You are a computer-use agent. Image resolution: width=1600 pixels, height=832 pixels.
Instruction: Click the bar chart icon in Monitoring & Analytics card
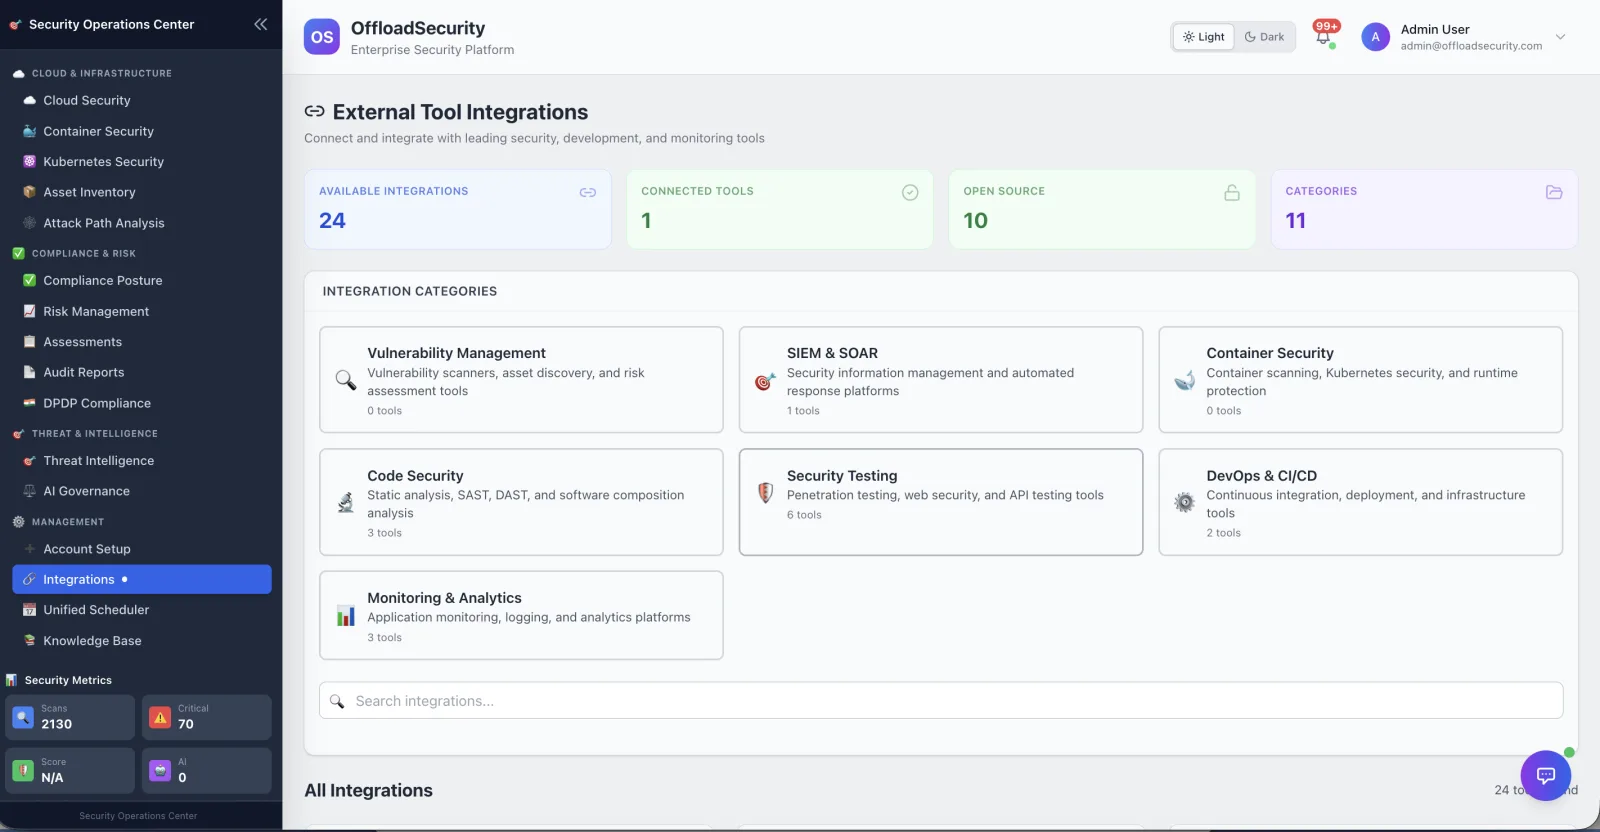[x=345, y=616]
